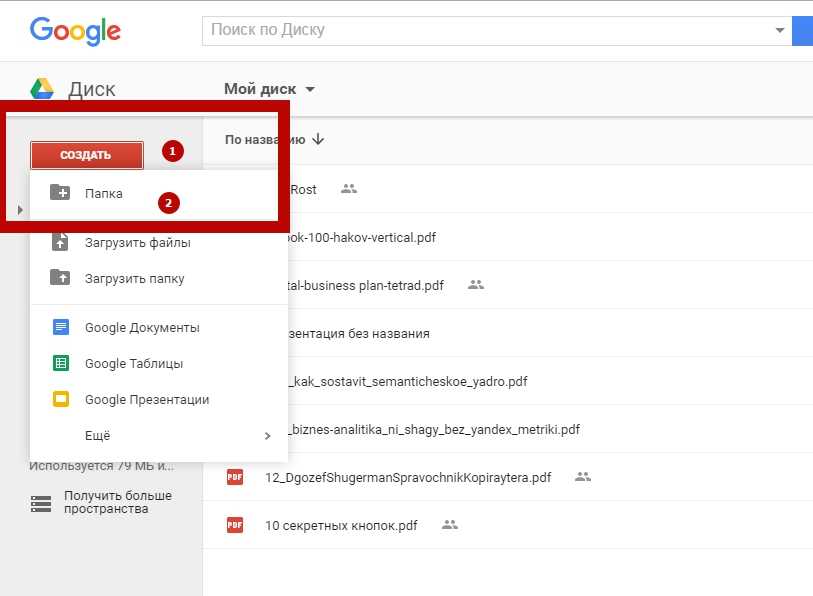Click the blue search button
The image size is (813, 596).
(x=802, y=31)
